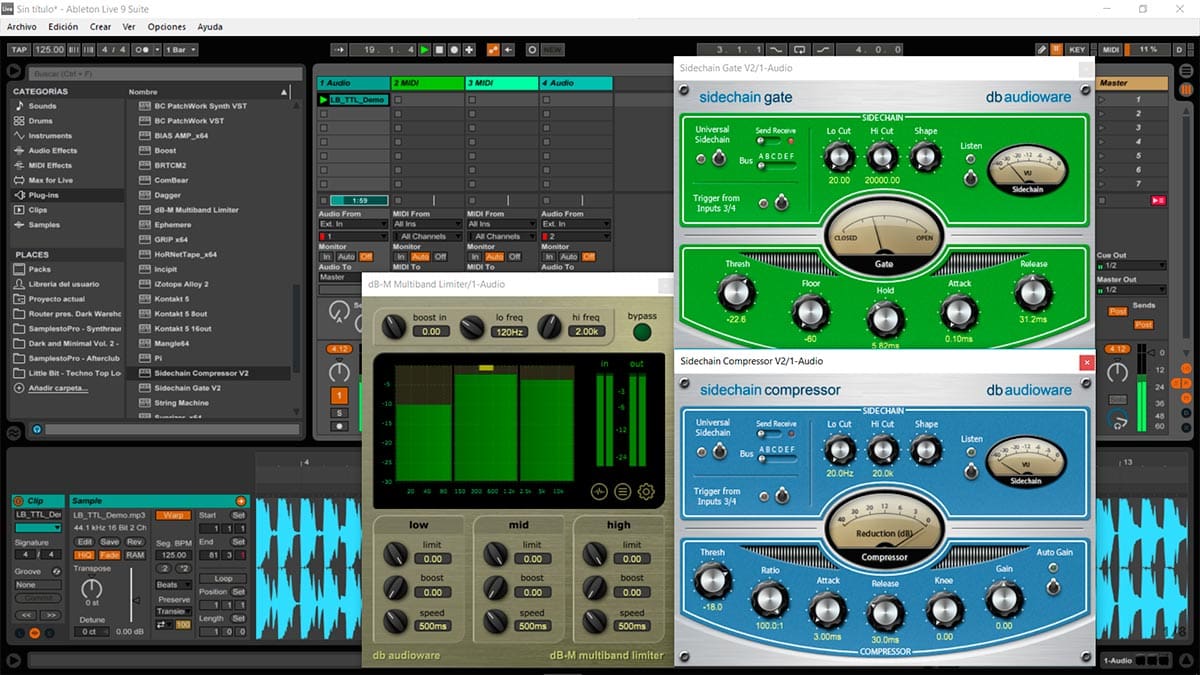Image resolution: width=1200 pixels, height=675 pixels.
Task: Click the Draw Mode pencil icon in top bar
Action: pos(1041,48)
